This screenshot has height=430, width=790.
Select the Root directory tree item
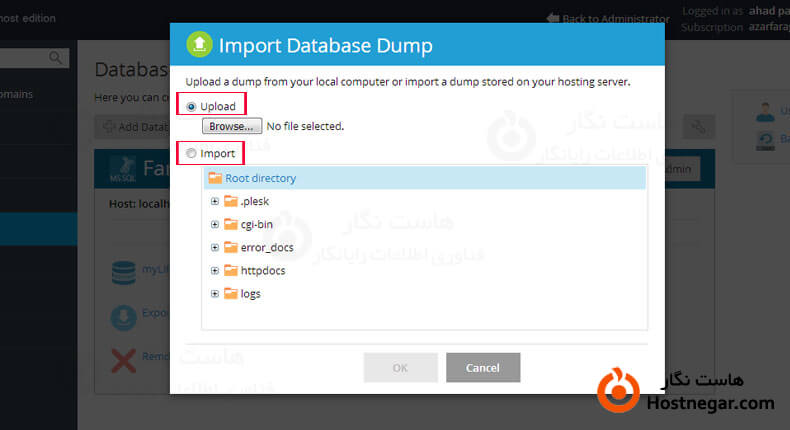click(260, 178)
